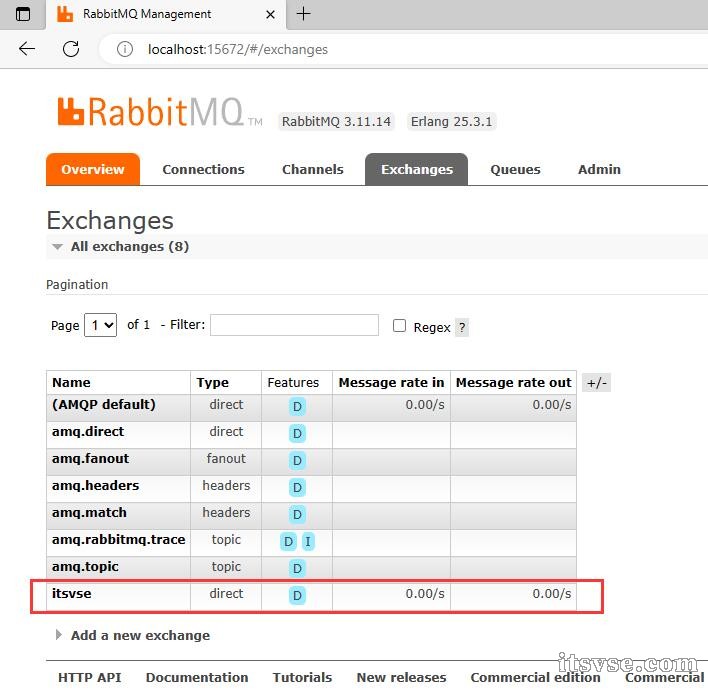Click the D feature badge for itsvse

pos(297,596)
